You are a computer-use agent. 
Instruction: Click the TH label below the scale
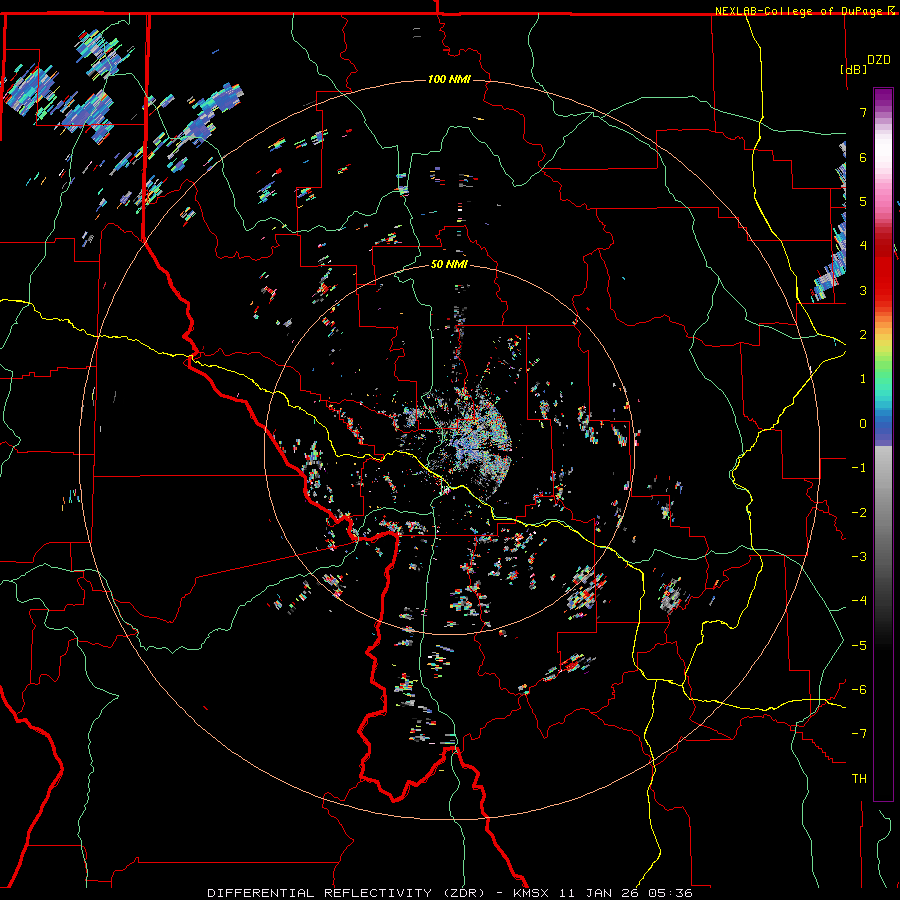(x=859, y=779)
